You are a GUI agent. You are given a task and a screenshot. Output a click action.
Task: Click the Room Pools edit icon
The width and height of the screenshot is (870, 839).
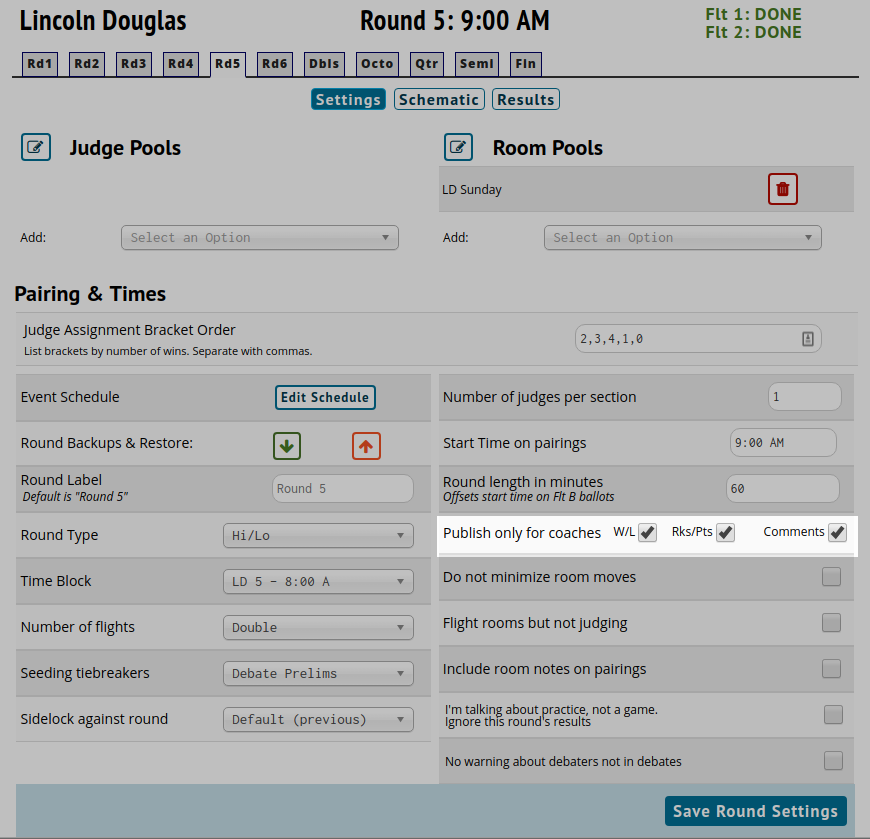tap(459, 147)
